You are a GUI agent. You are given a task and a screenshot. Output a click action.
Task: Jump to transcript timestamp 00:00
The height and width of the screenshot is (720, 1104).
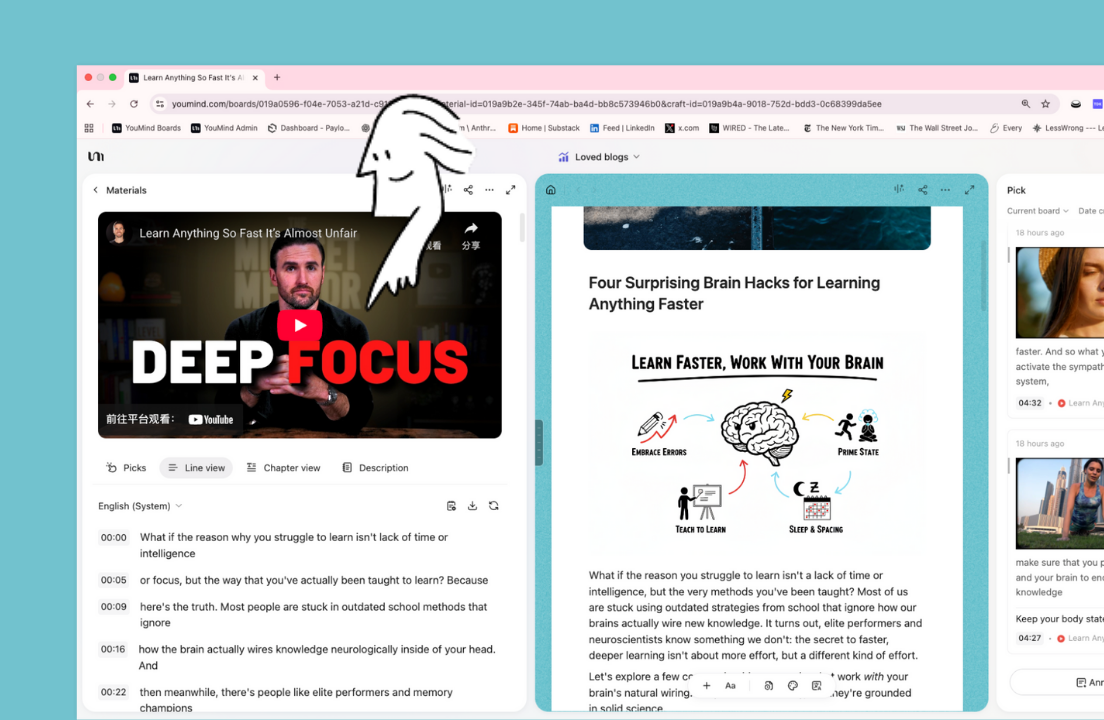tap(113, 538)
